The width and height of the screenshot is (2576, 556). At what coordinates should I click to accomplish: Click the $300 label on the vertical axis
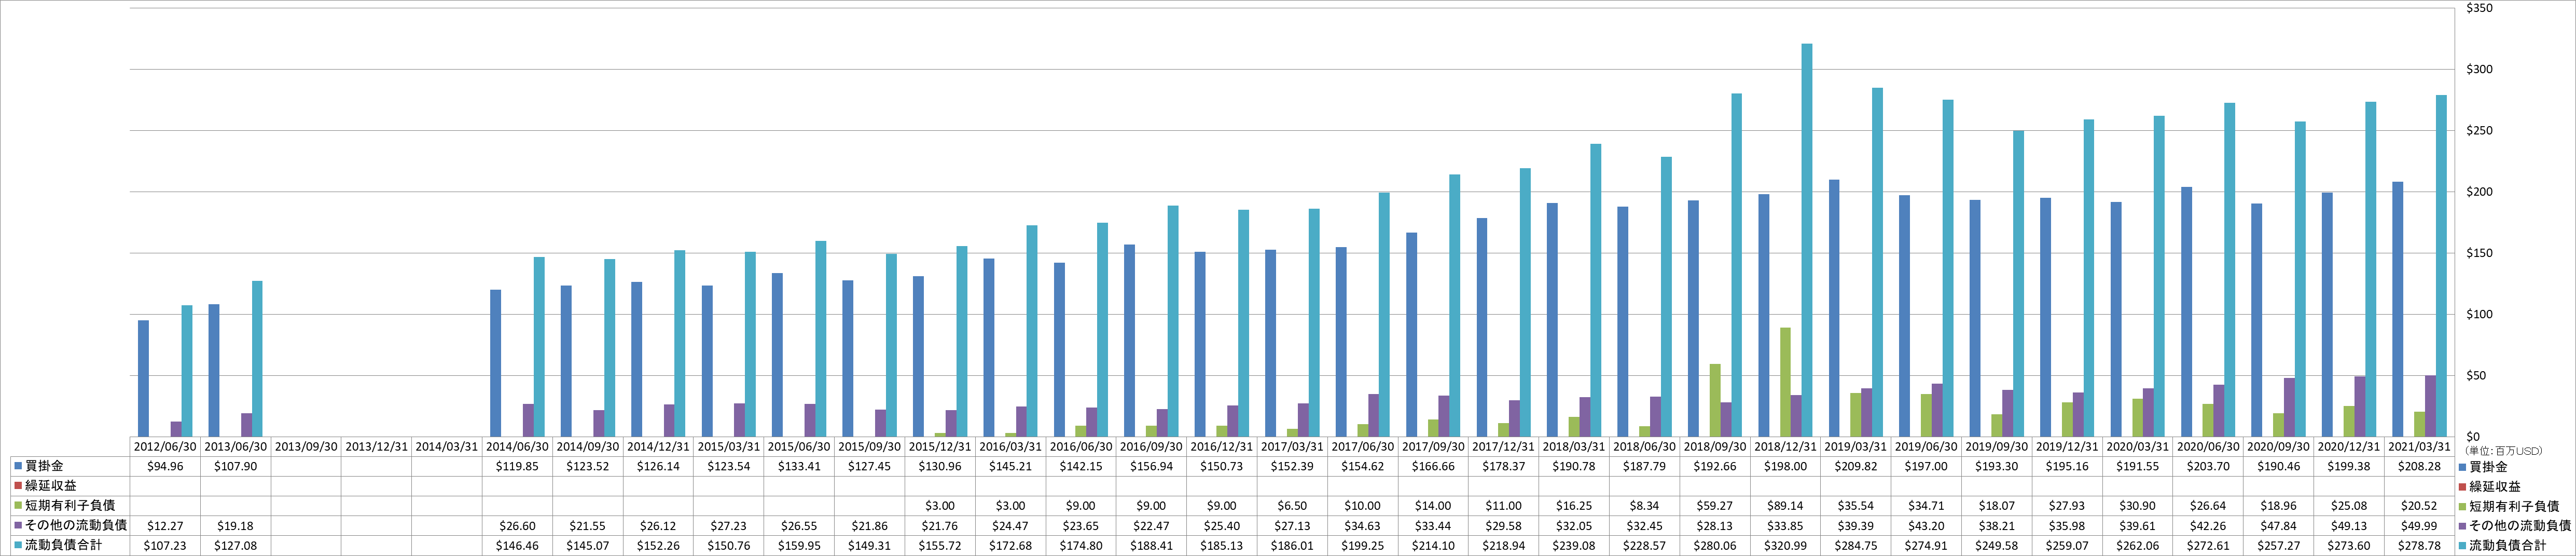pos(2480,69)
